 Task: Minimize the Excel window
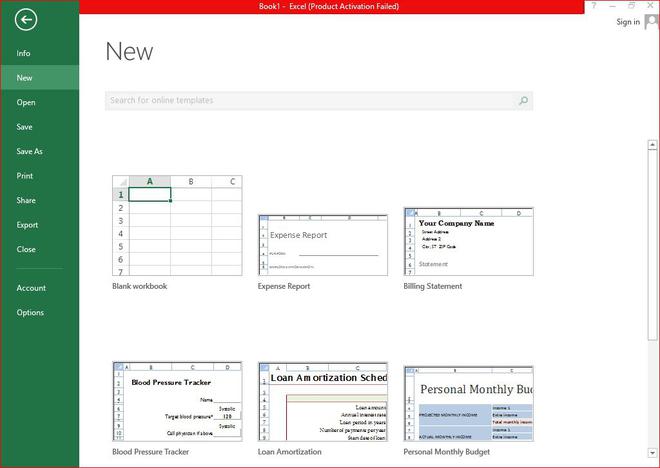[612, 5]
